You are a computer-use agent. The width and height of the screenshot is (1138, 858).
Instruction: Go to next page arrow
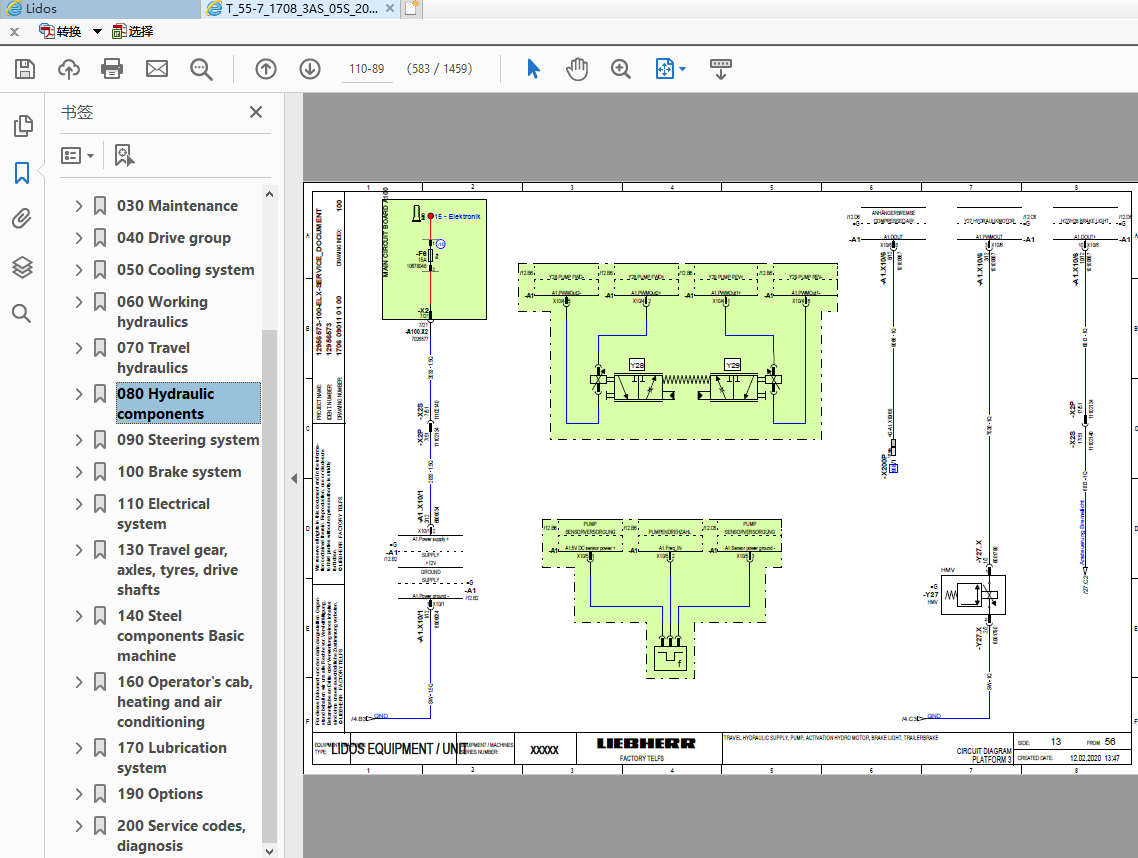click(309, 69)
